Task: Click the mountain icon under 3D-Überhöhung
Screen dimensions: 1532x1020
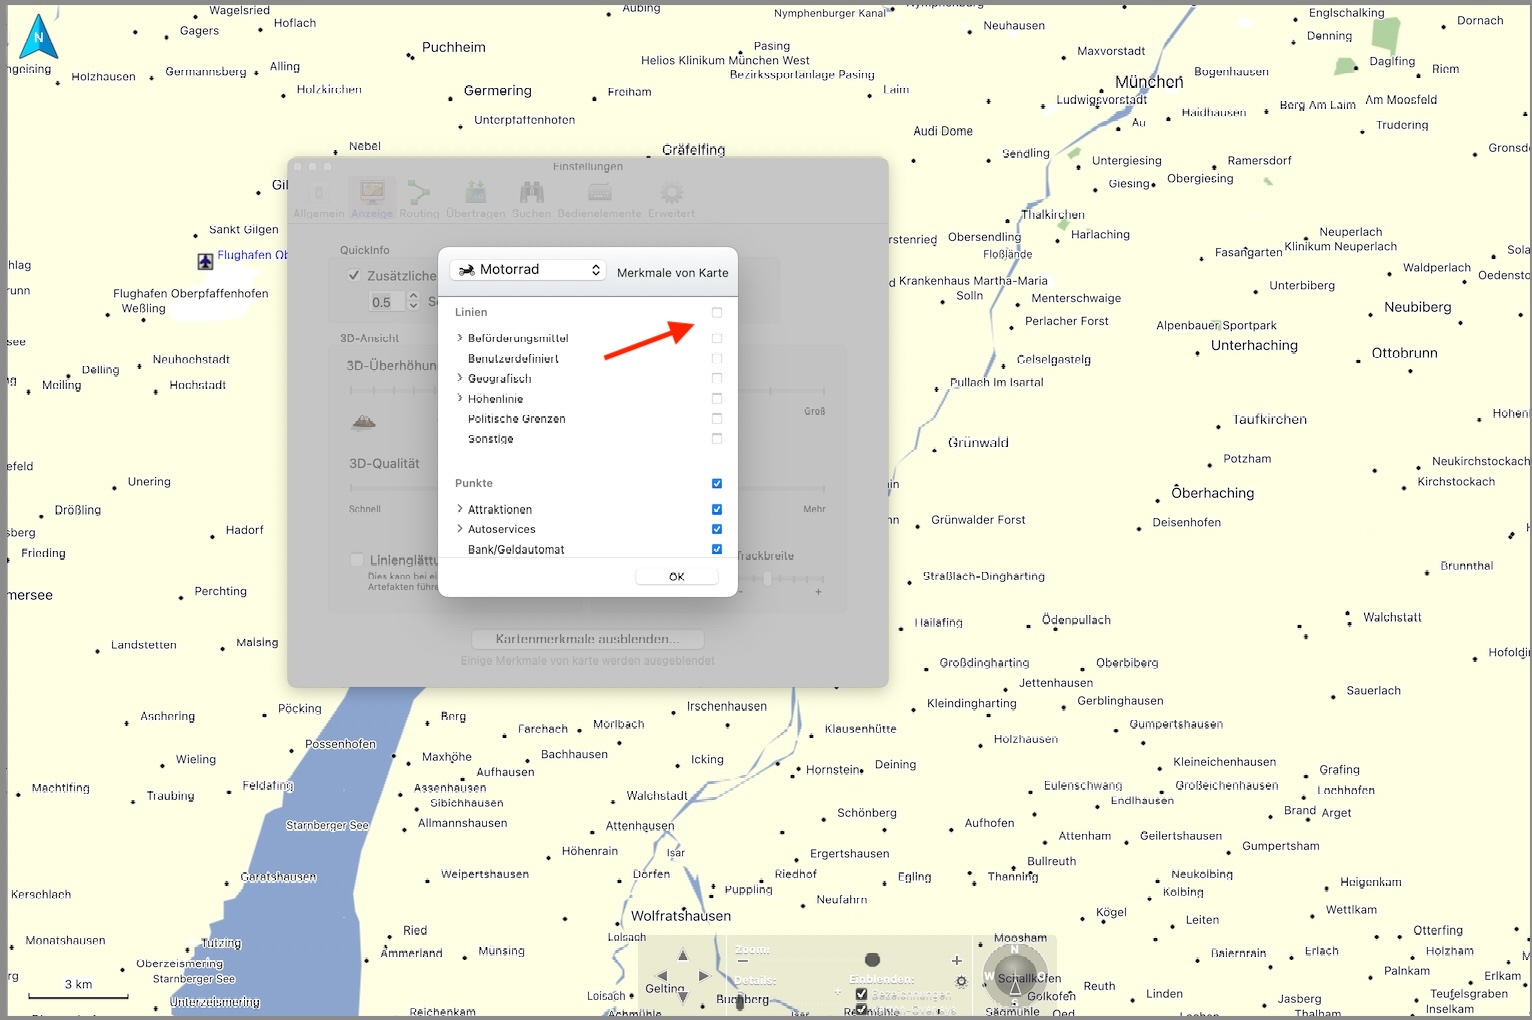Action: pos(364,422)
